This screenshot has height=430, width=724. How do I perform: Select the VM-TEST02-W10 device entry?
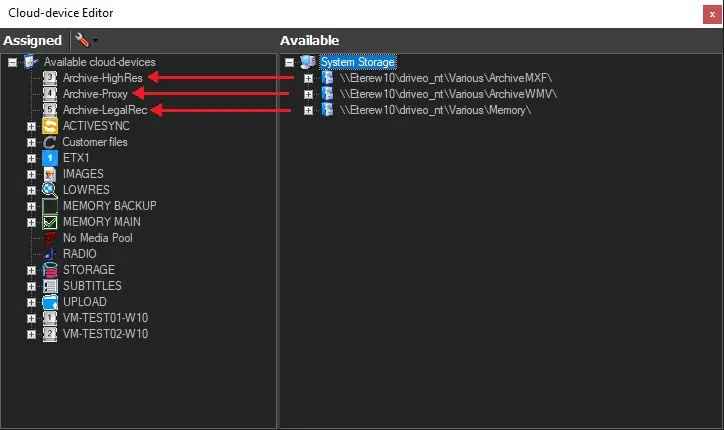(105, 334)
